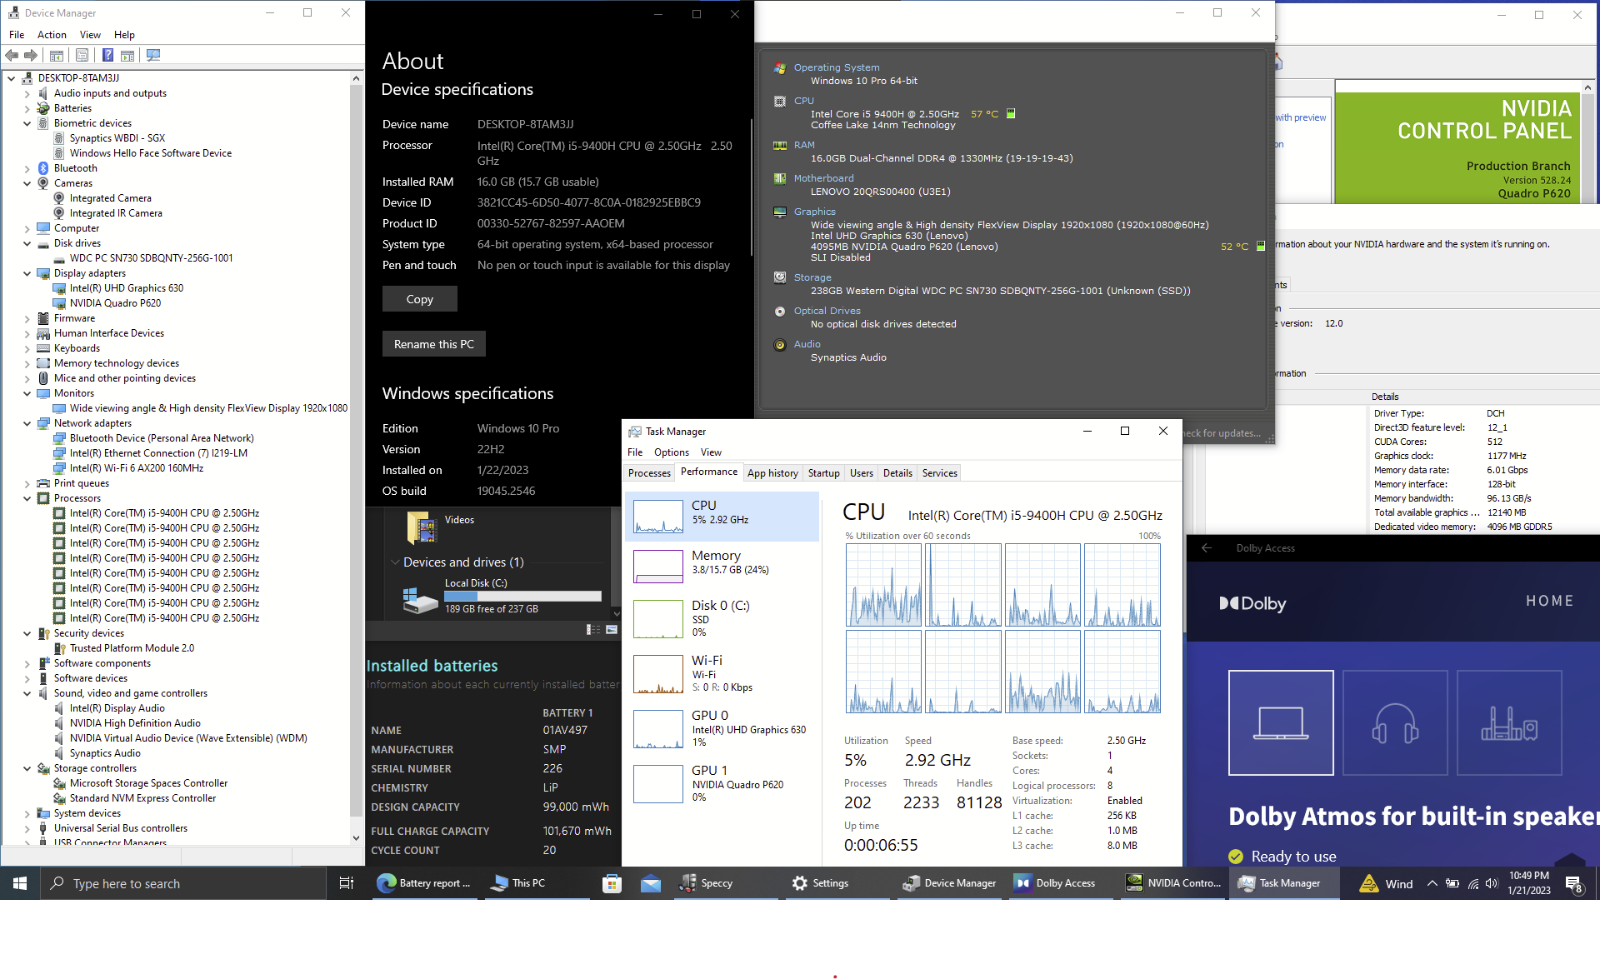Collapse the Devices and drives group
This screenshot has width=1600, height=979.
(395, 562)
